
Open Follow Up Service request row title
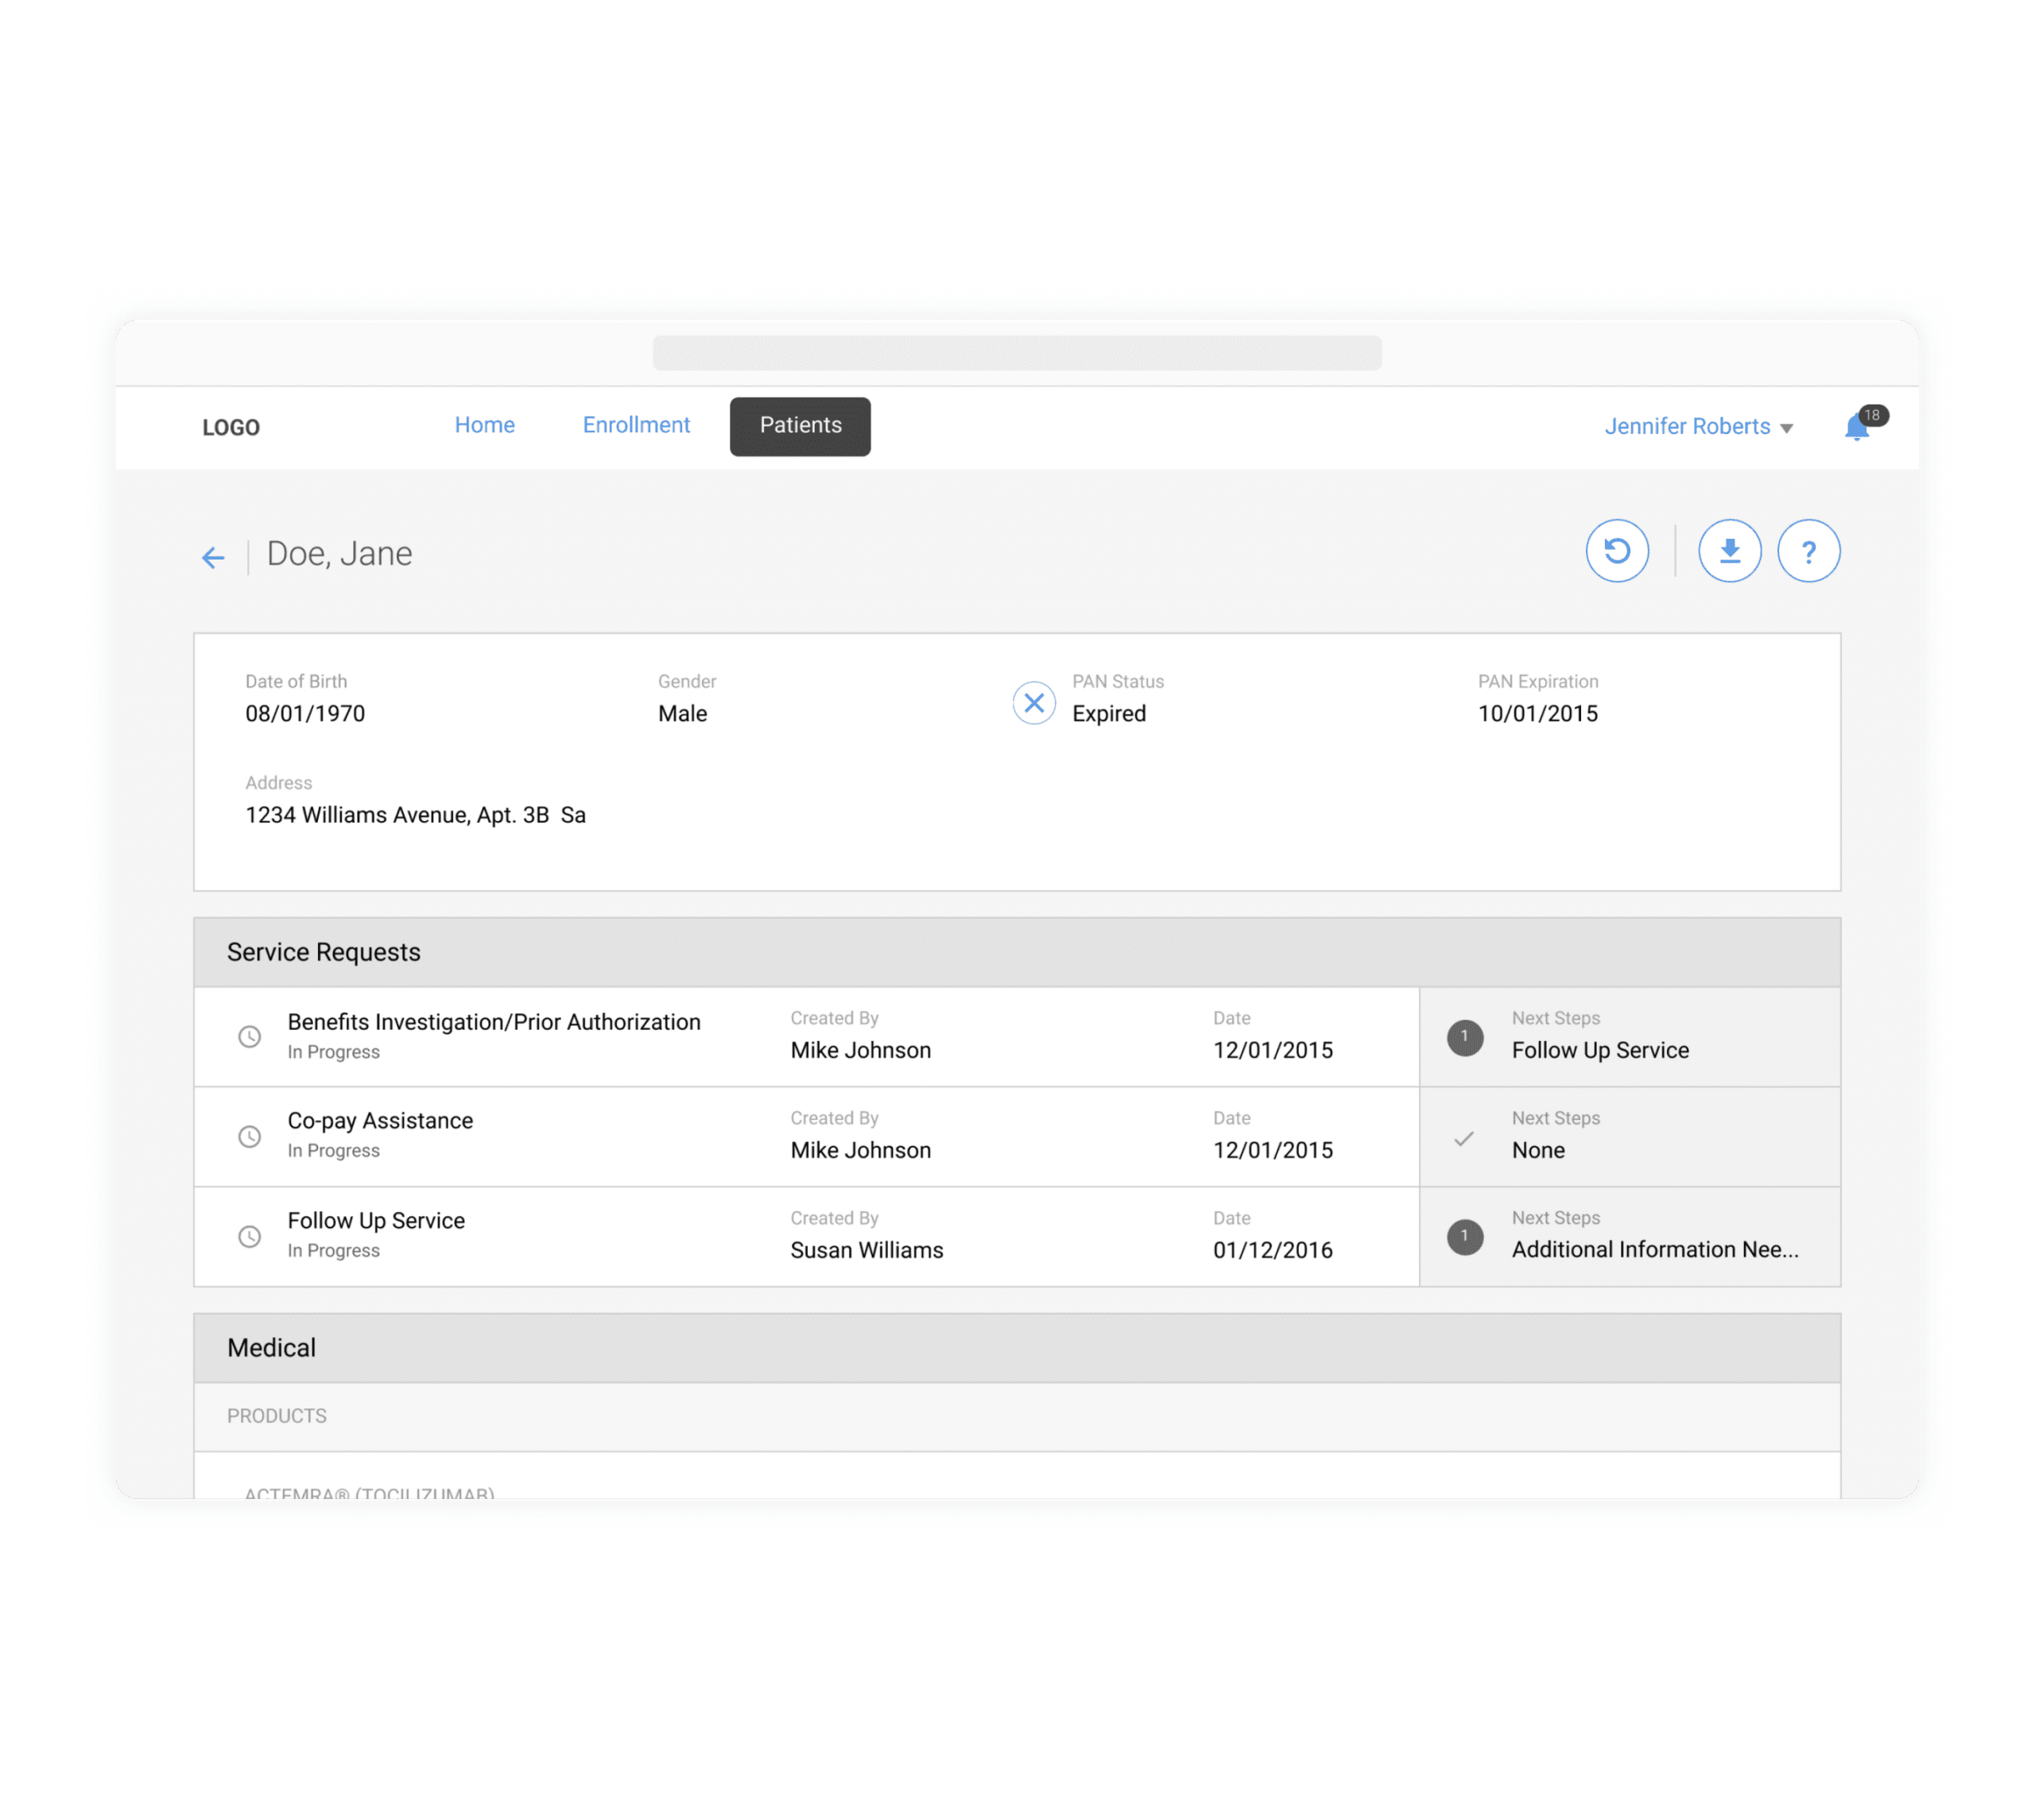[x=376, y=1221]
